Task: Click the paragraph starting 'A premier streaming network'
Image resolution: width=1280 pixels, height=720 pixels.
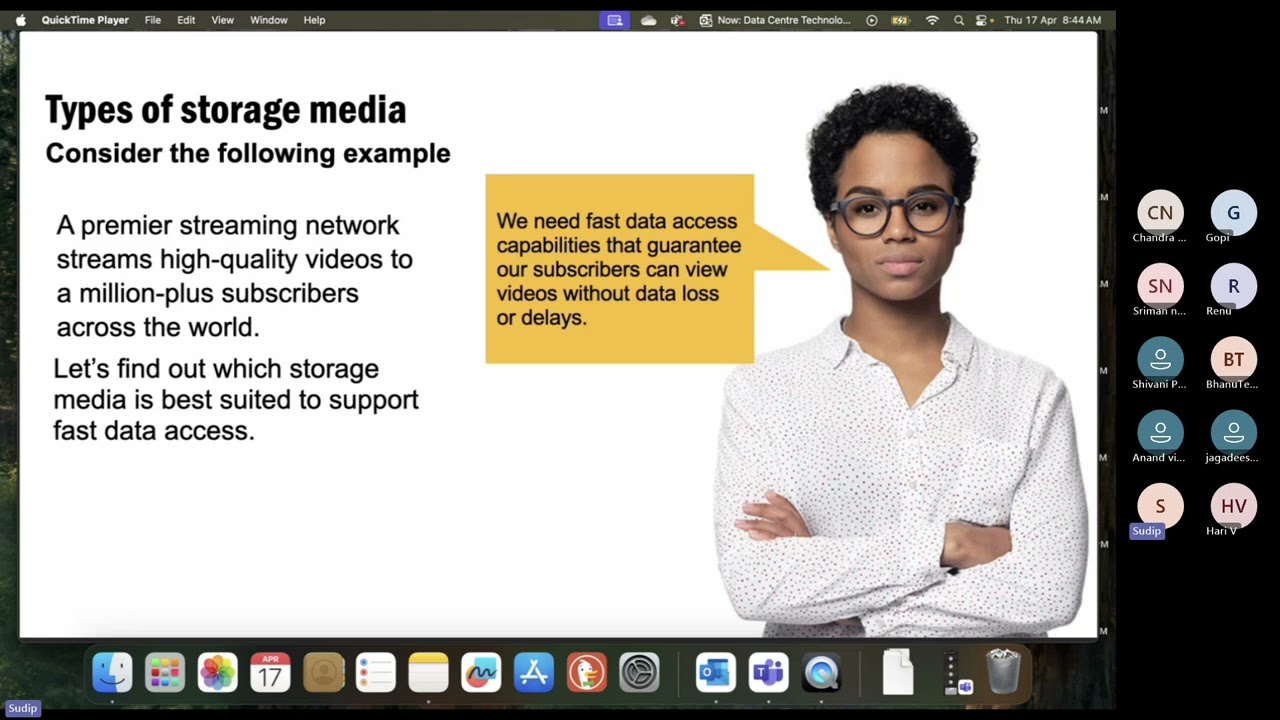Action: click(x=235, y=276)
